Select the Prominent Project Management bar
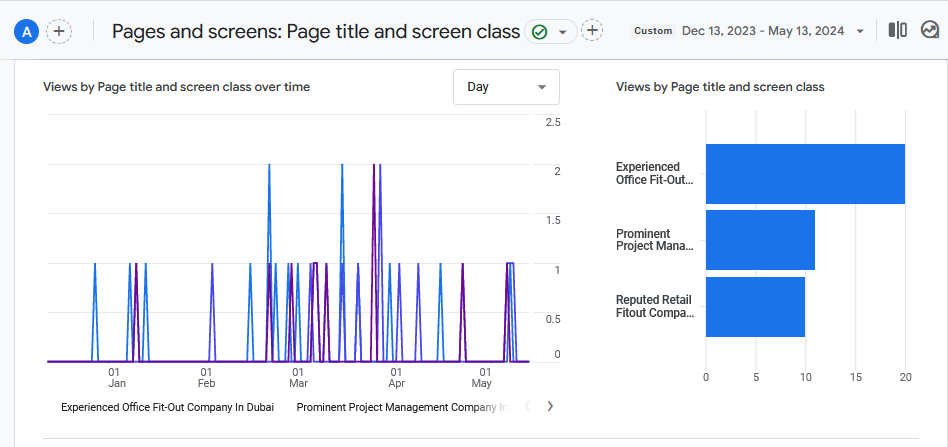The width and height of the screenshot is (948, 447). coord(760,240)
